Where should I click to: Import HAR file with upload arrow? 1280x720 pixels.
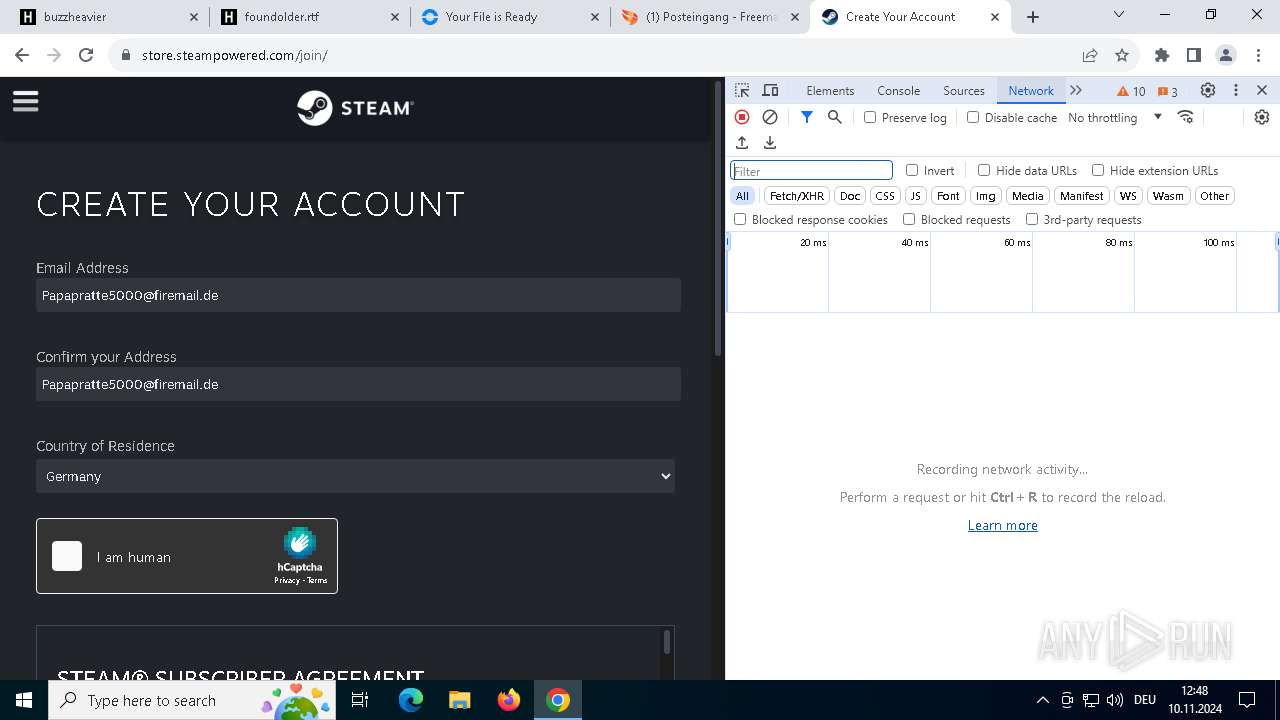pos(742,143)
